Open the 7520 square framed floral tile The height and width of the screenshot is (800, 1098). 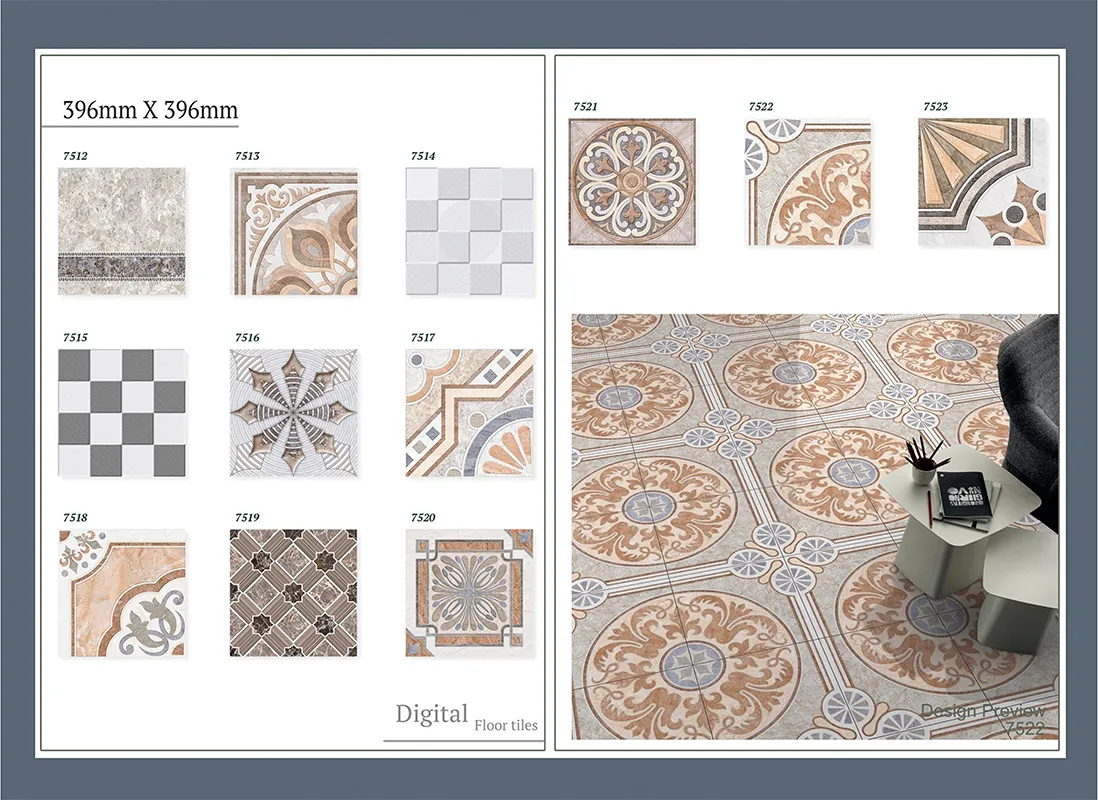coord(469,593)
